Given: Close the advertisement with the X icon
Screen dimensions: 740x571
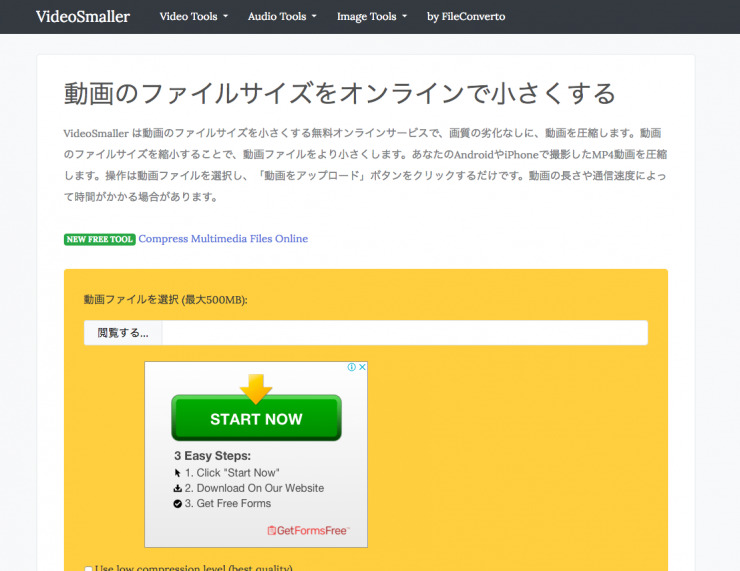Looking at the screenshot, I should [362, 367].
